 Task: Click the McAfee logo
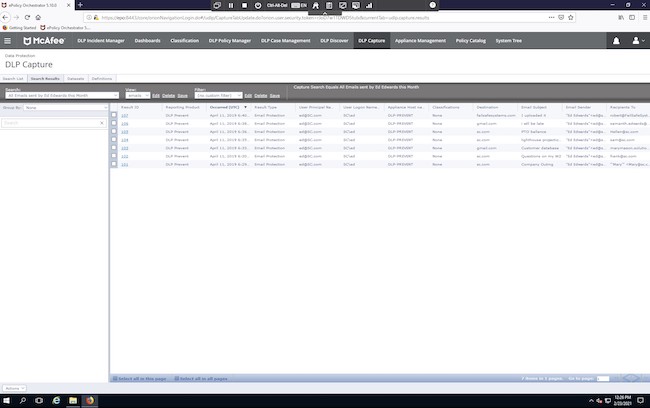tap(44, 41)
